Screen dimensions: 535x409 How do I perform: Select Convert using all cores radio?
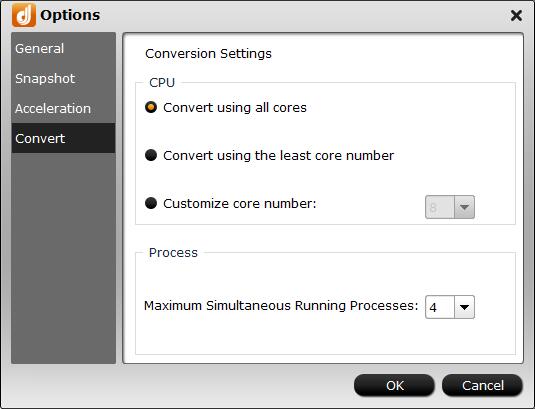tap(151, 107)
